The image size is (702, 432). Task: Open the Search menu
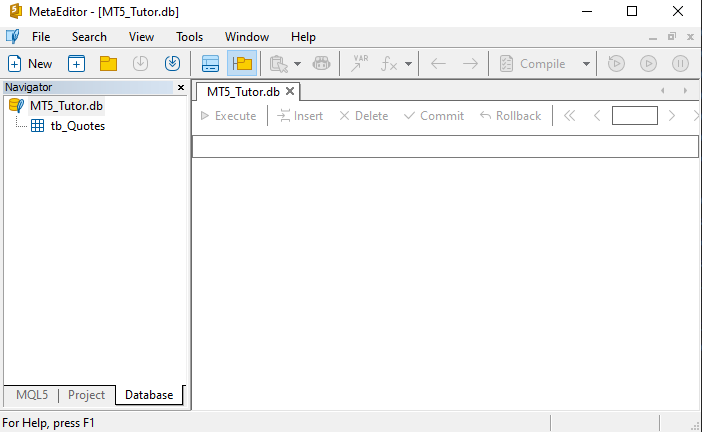90,37
